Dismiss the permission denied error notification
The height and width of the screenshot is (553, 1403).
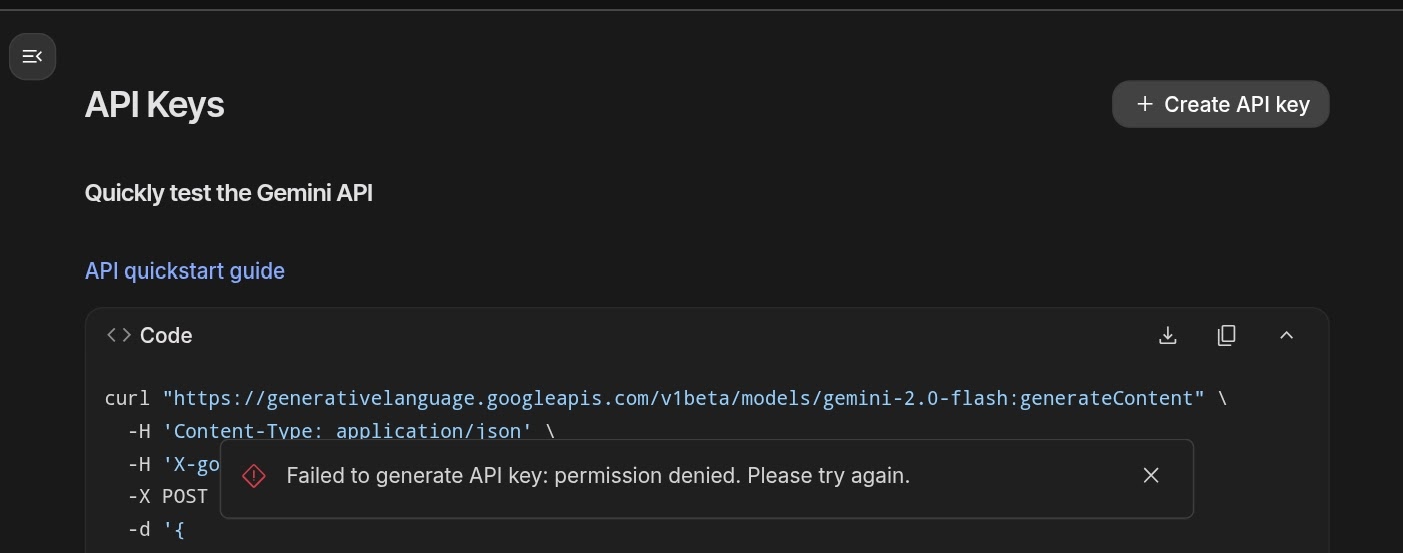coord(1151,475)
